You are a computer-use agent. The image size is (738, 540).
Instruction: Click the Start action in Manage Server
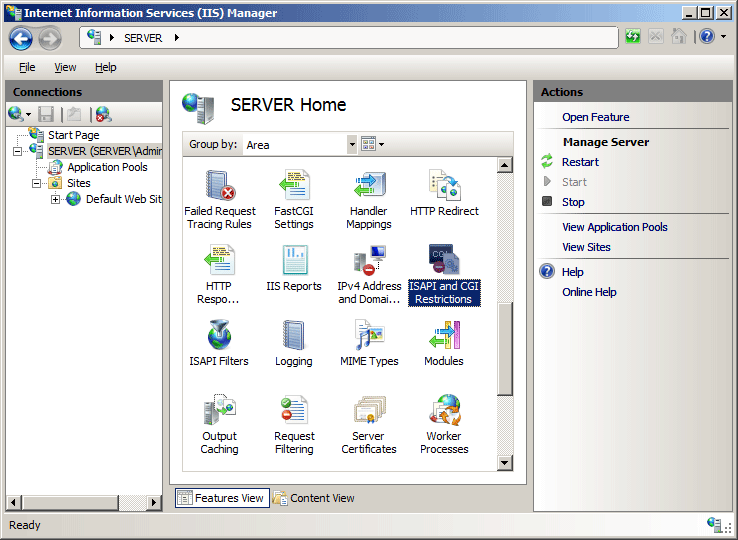[574, 182]
